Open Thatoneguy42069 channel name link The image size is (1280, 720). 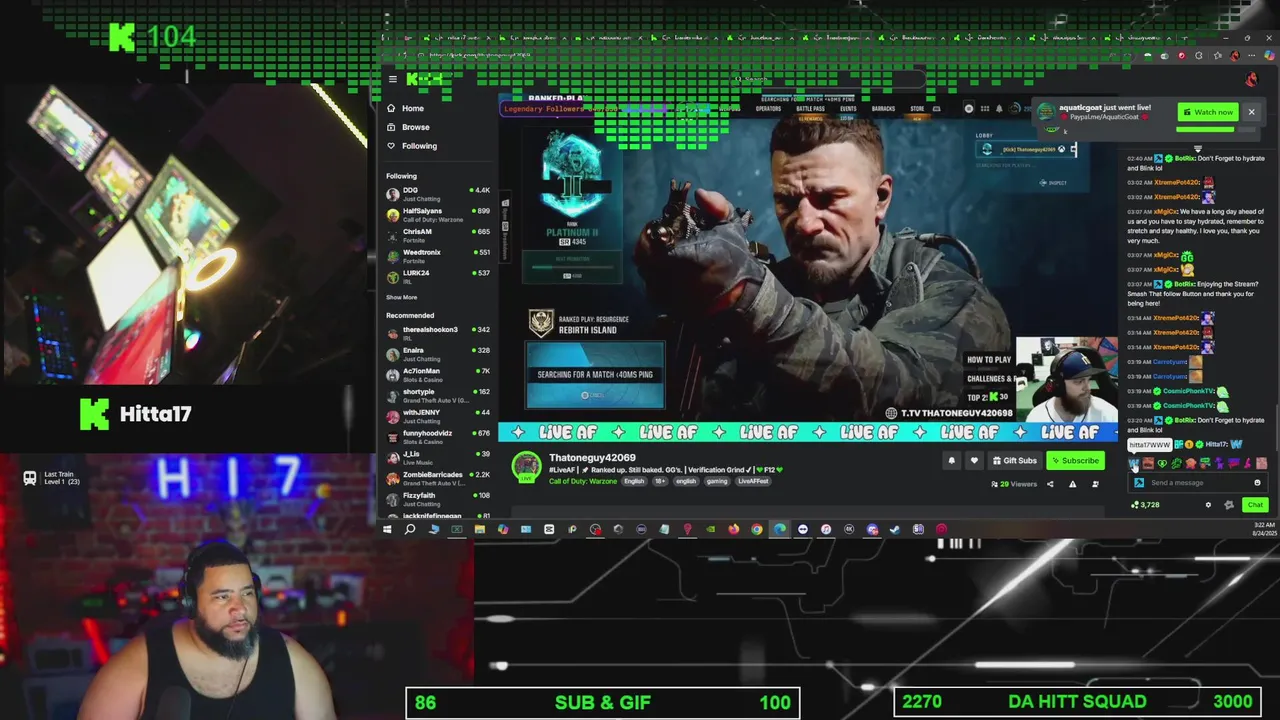point(592,457)
